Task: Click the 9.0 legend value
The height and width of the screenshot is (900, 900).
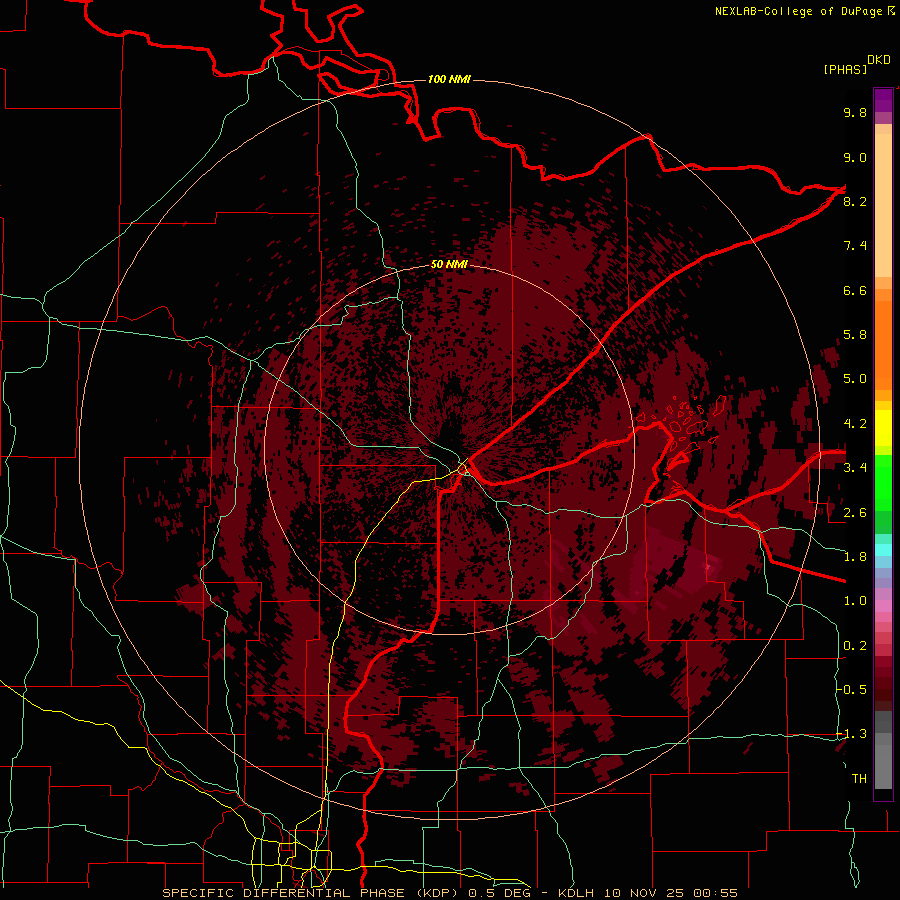Action: tap(855, 157)
